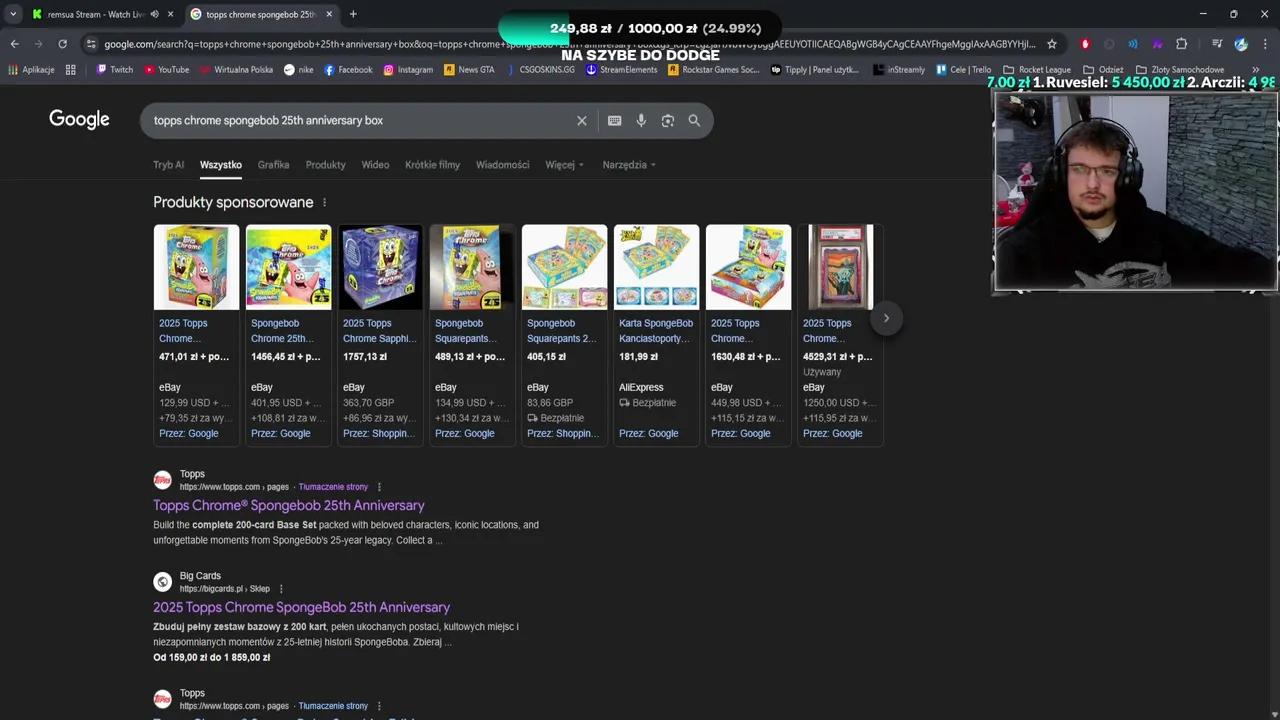
Task: Select the Grafika search tab
Action: coord(273,165)
